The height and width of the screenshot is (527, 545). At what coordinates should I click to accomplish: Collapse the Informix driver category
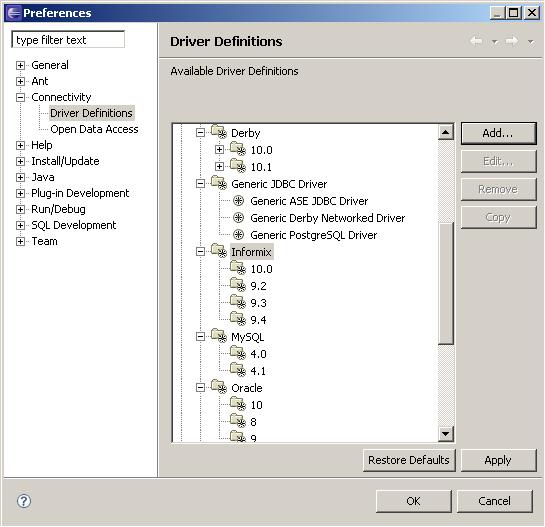click(x=200, y=251)
